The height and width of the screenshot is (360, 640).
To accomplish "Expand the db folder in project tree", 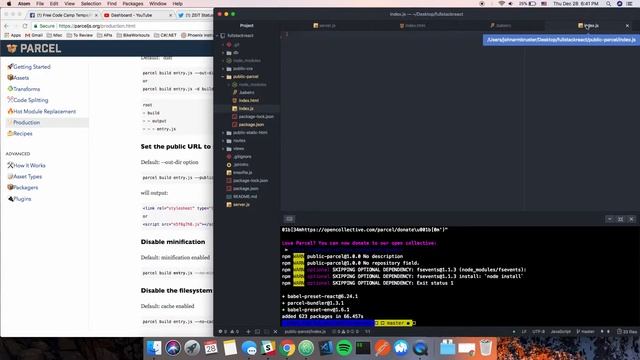I will tap(223, 53).
